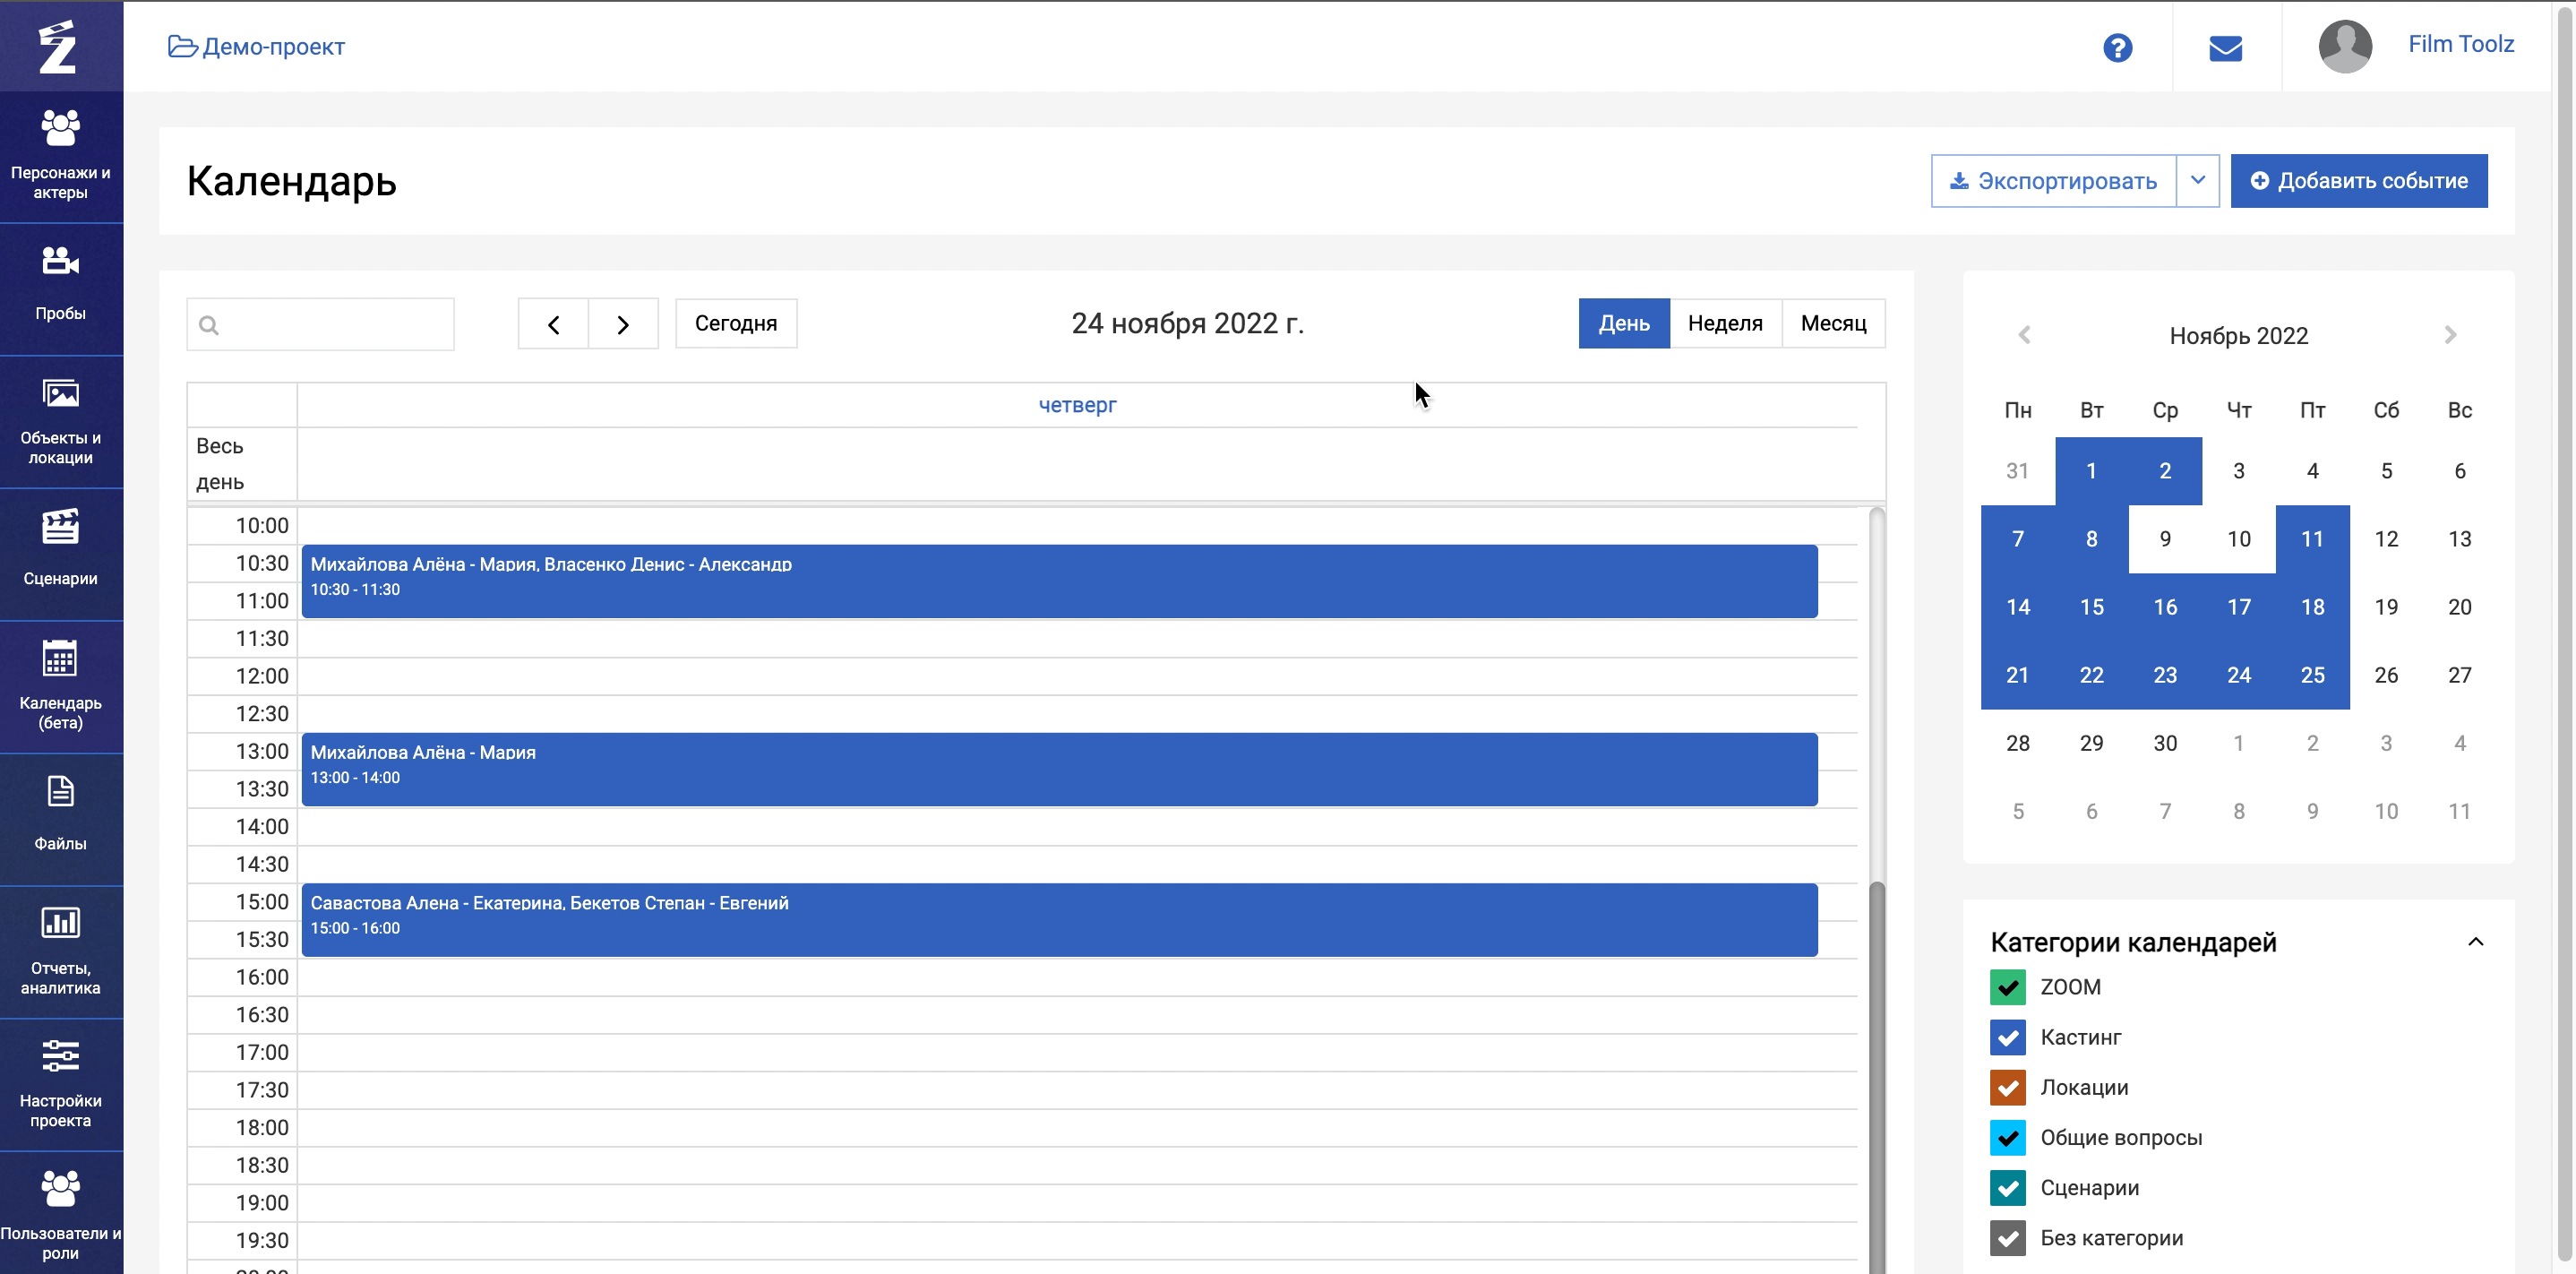
Task: Select 17 in mini calendar
Action: [2238, 607]
